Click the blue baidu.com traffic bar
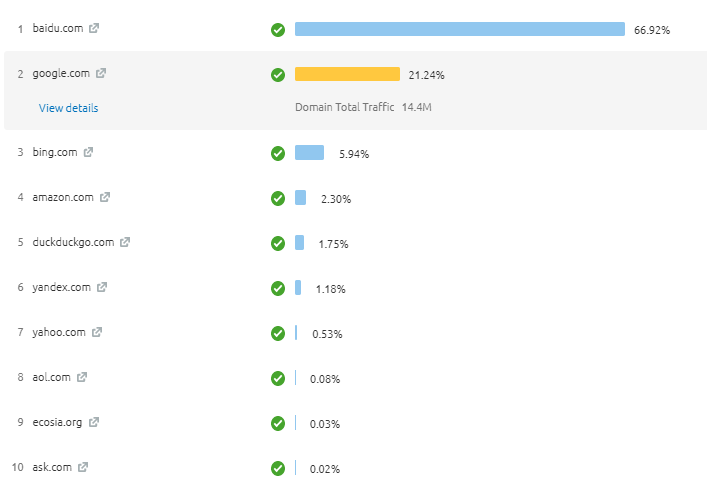Image resolution: width=707 pixels, height=491 pixels. pos(459,29)
